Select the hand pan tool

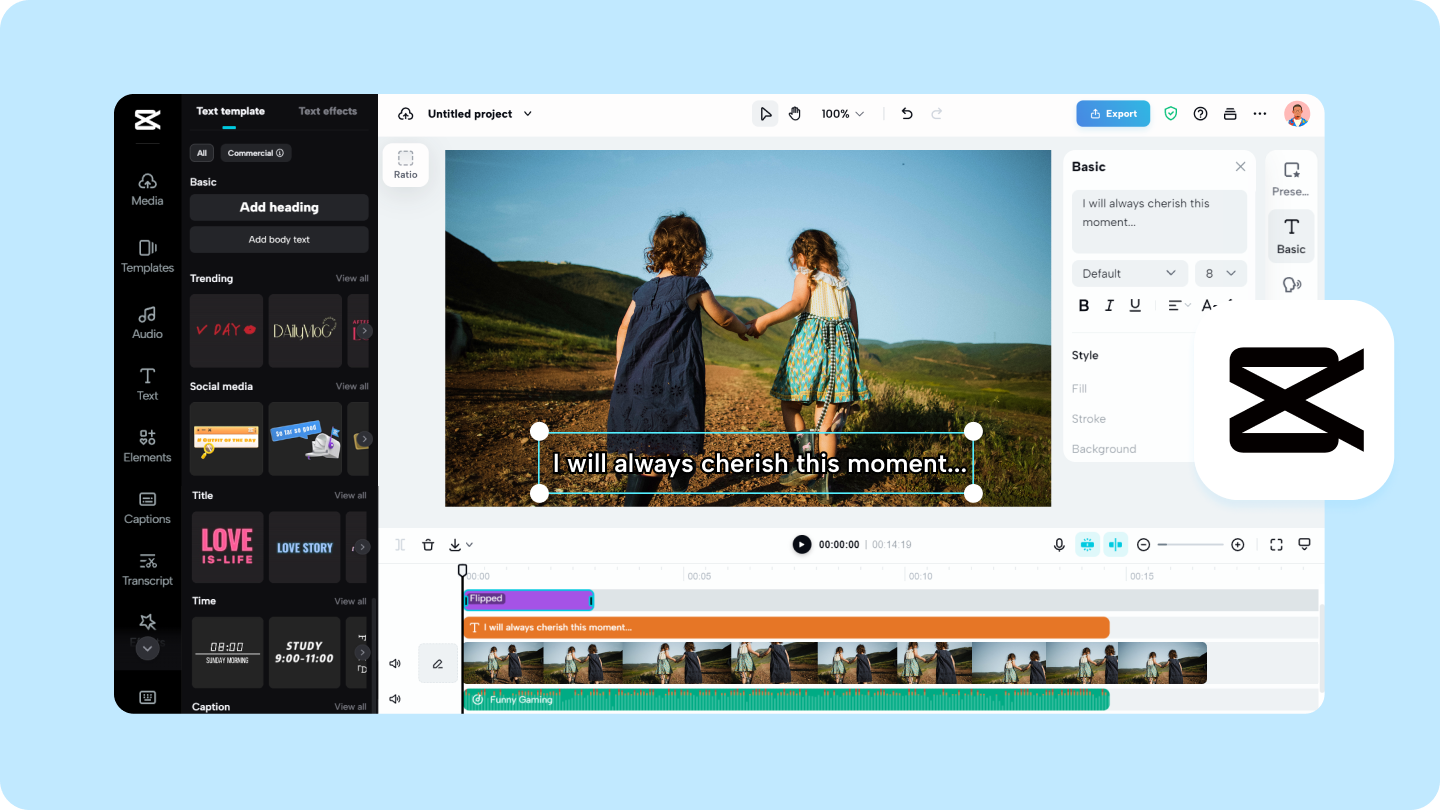click(795, 114)
